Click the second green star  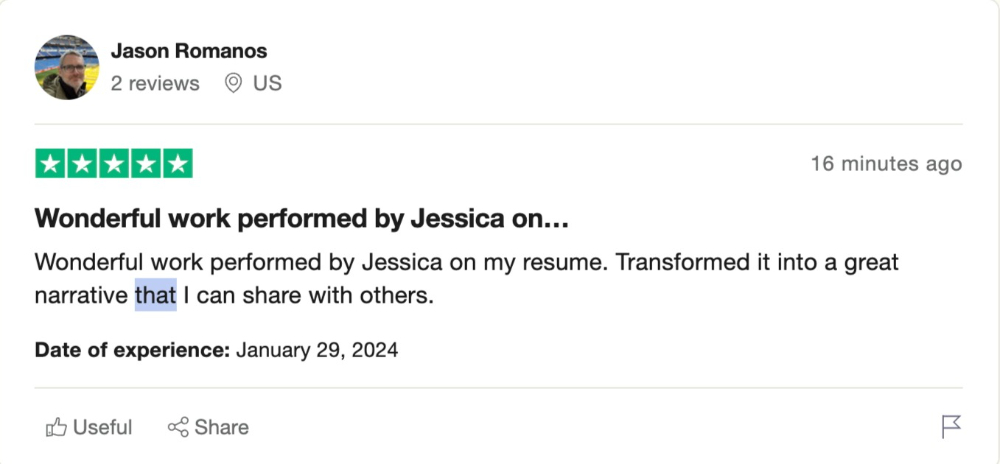pos(82,164)
